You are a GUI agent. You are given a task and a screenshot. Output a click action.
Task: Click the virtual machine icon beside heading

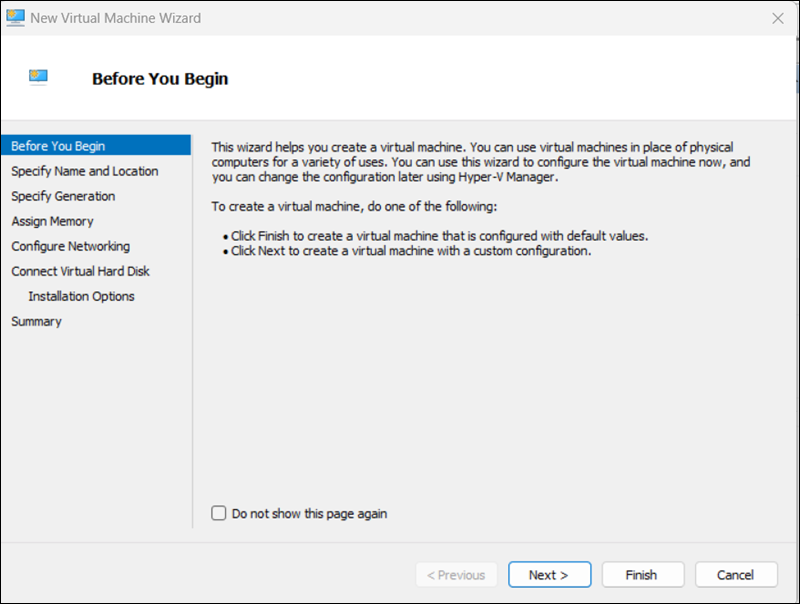(x=38, y=78)
